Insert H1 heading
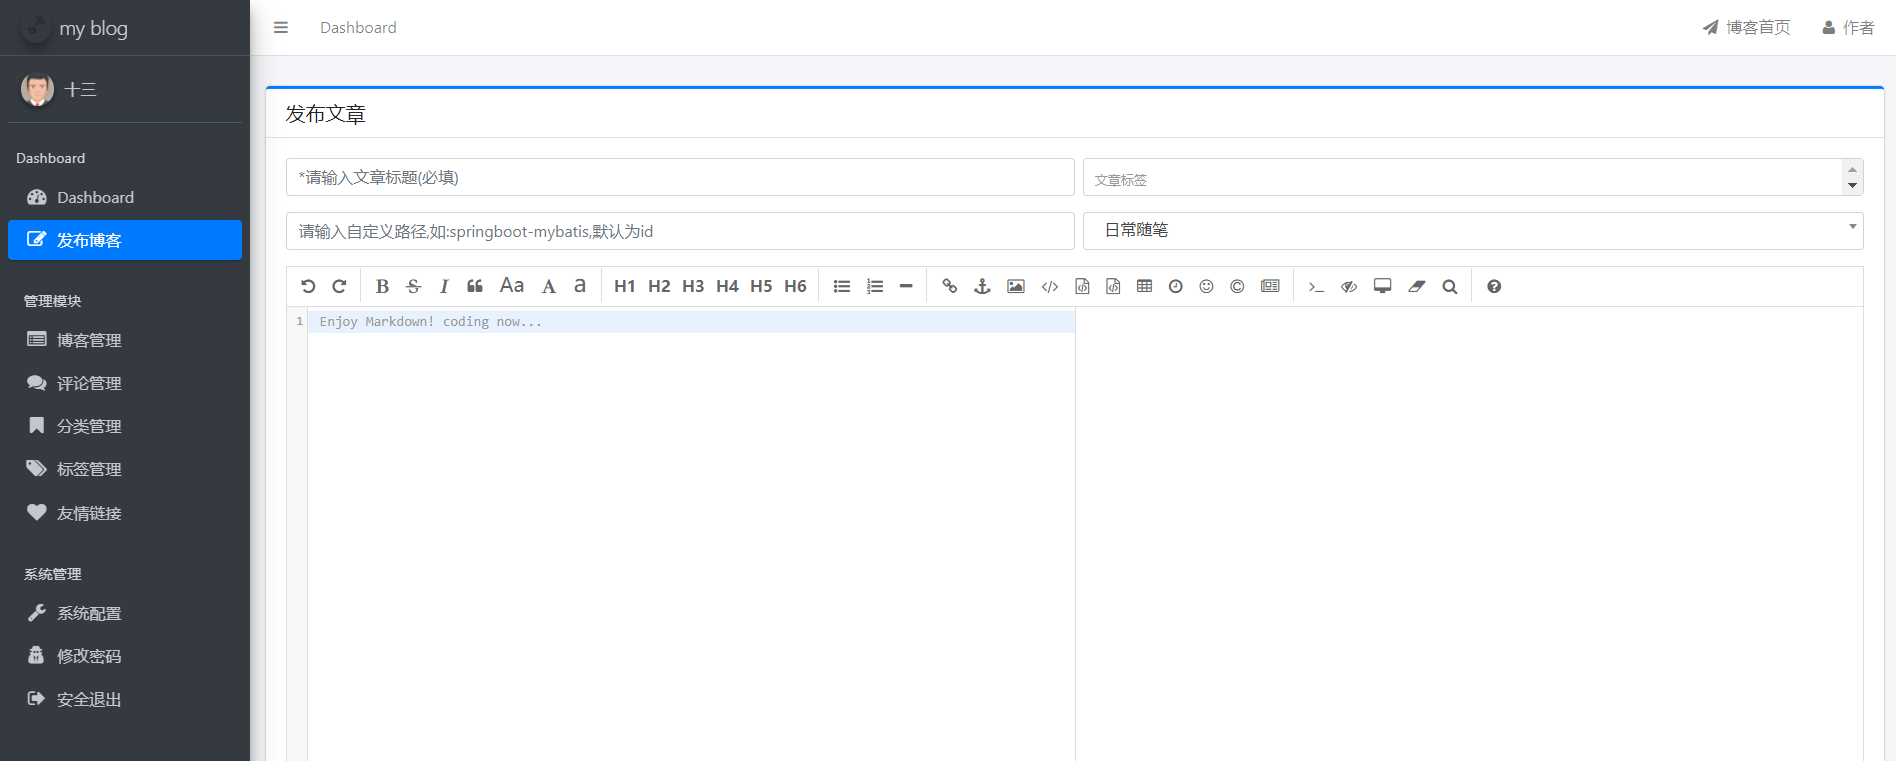This screenshot has width=1896, height=761. click(x=625, y=286)
